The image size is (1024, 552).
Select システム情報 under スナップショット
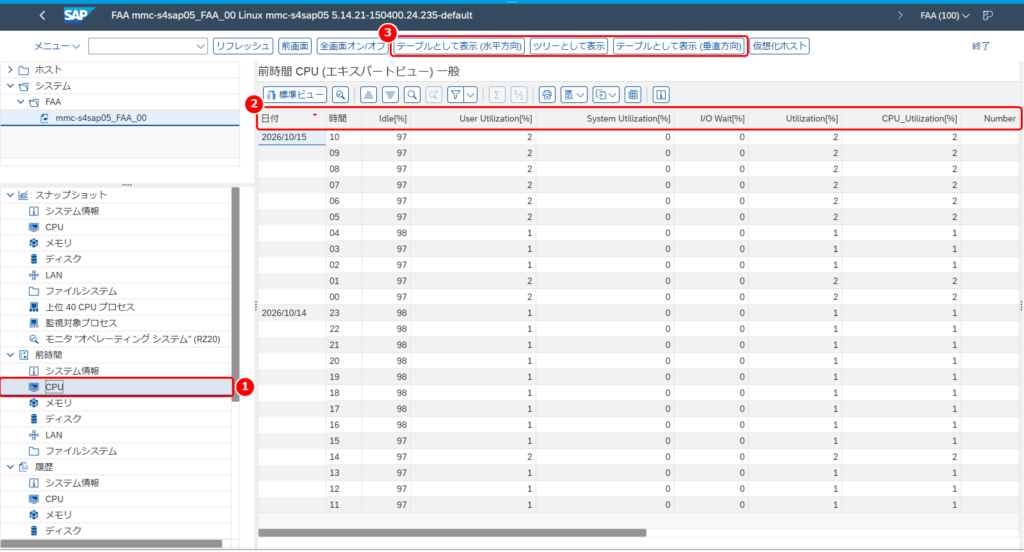[x=72, y=211]
